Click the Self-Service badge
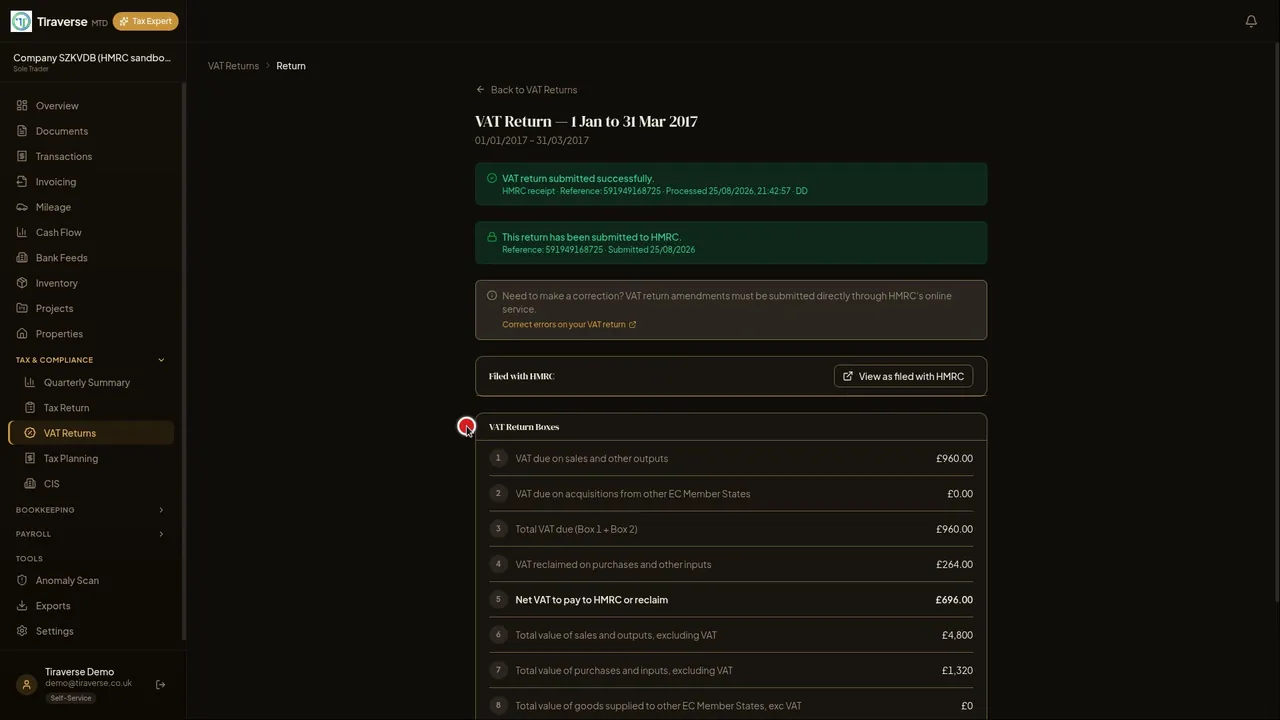Image resolution: width=1280 pixels, height=720 pixels. tap(71, 698)
